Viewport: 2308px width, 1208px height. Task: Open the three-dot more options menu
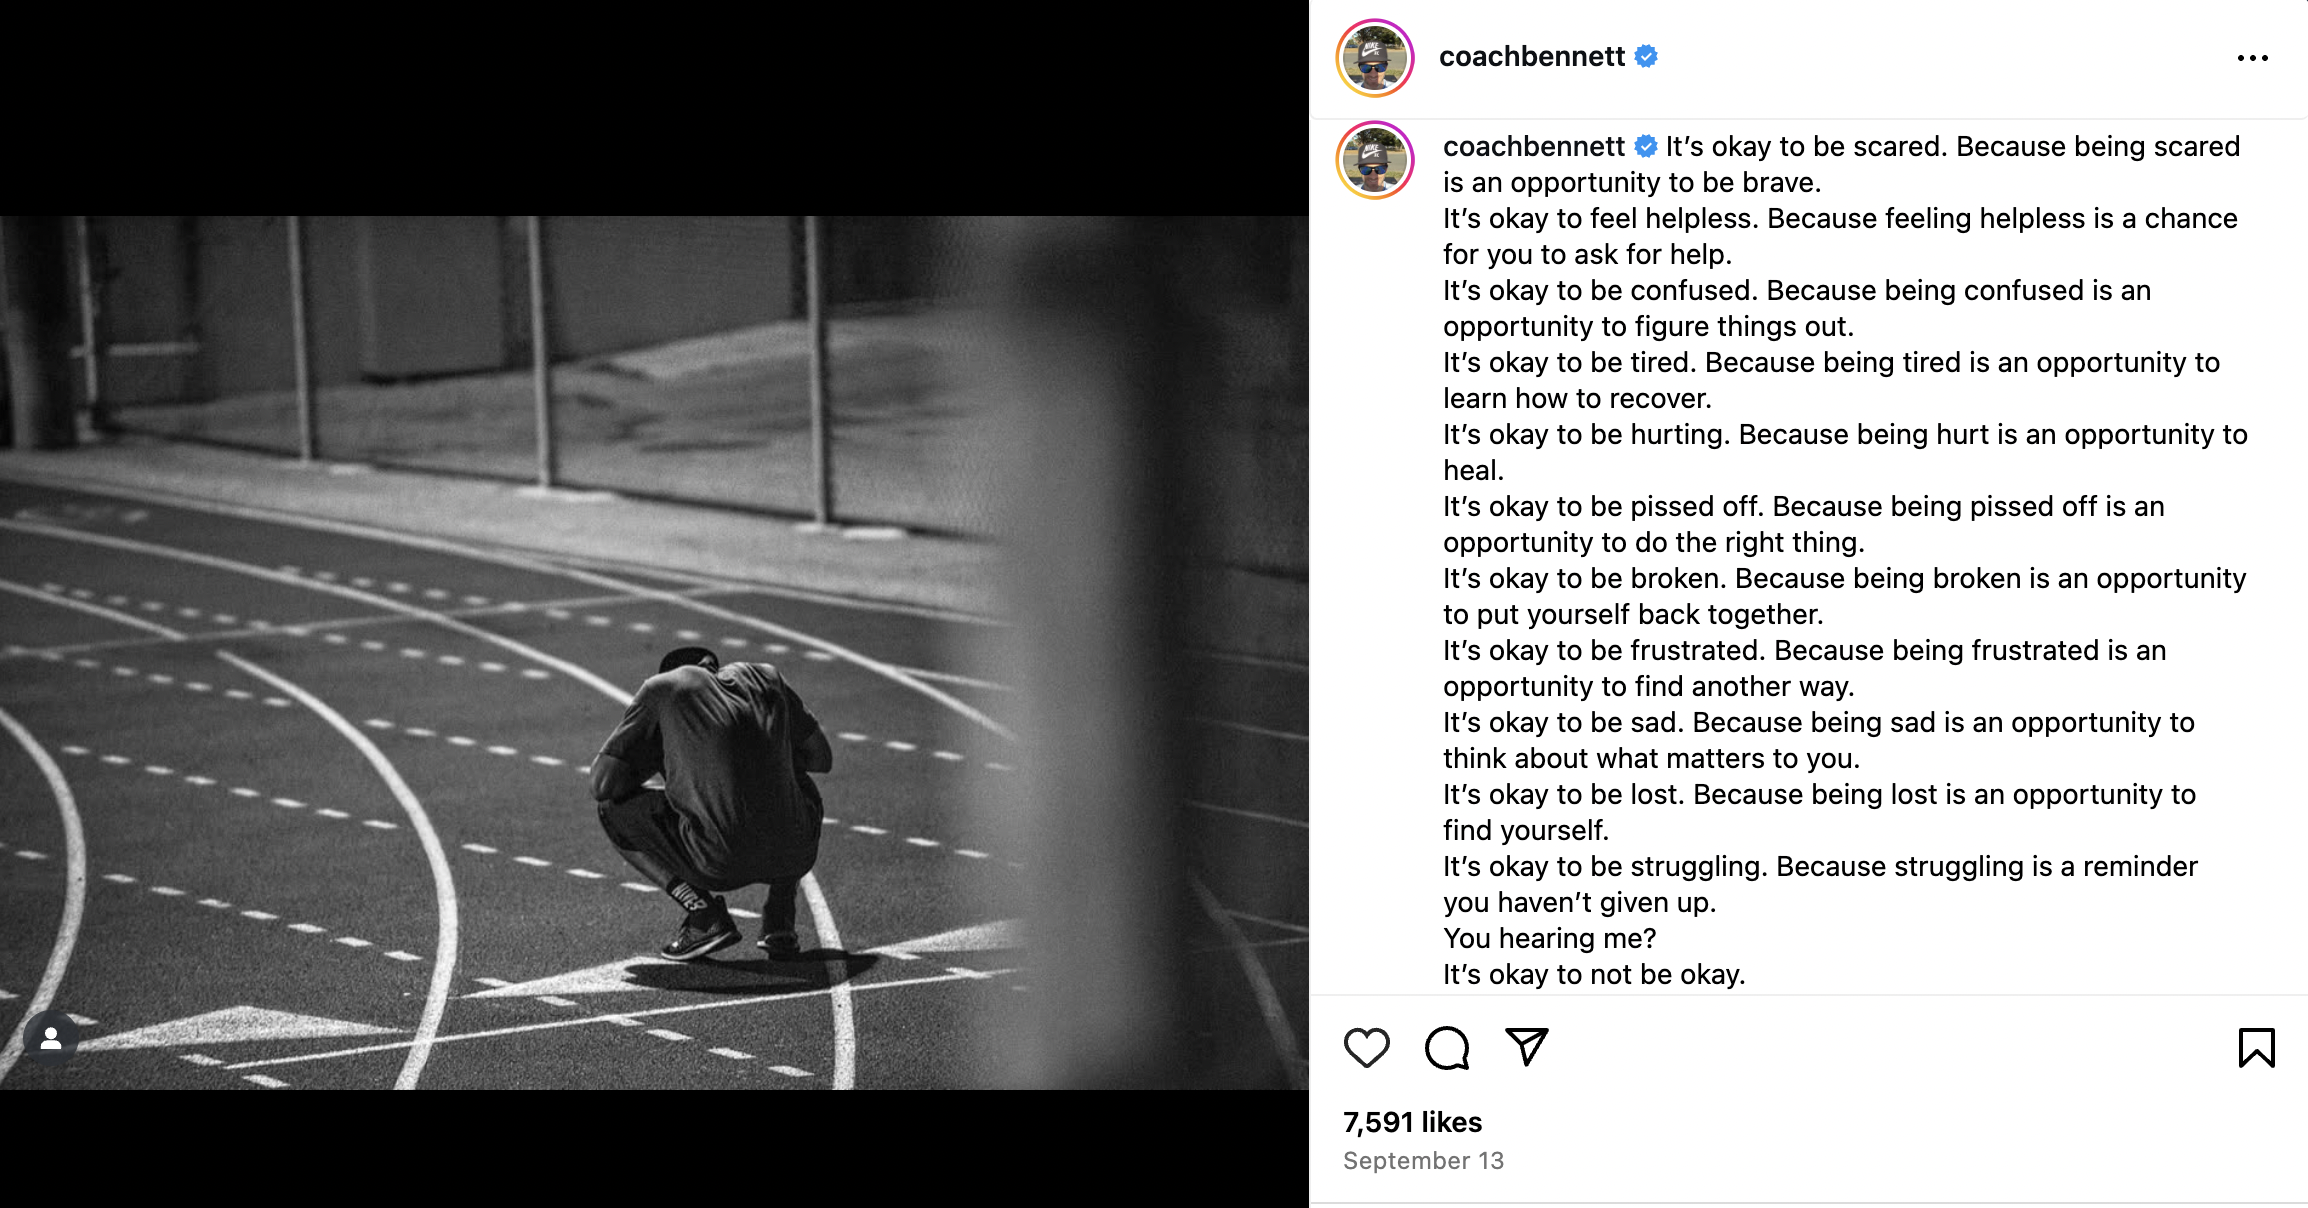(x=2252, y=58)
